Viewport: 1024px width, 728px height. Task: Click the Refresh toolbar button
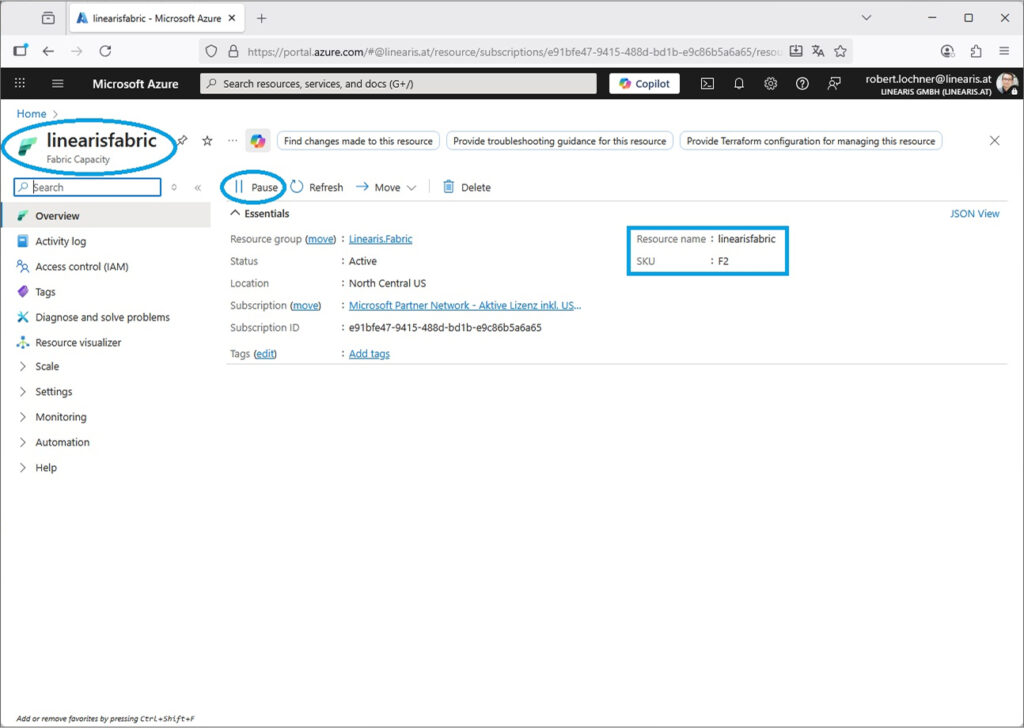[x=317, y=187]
